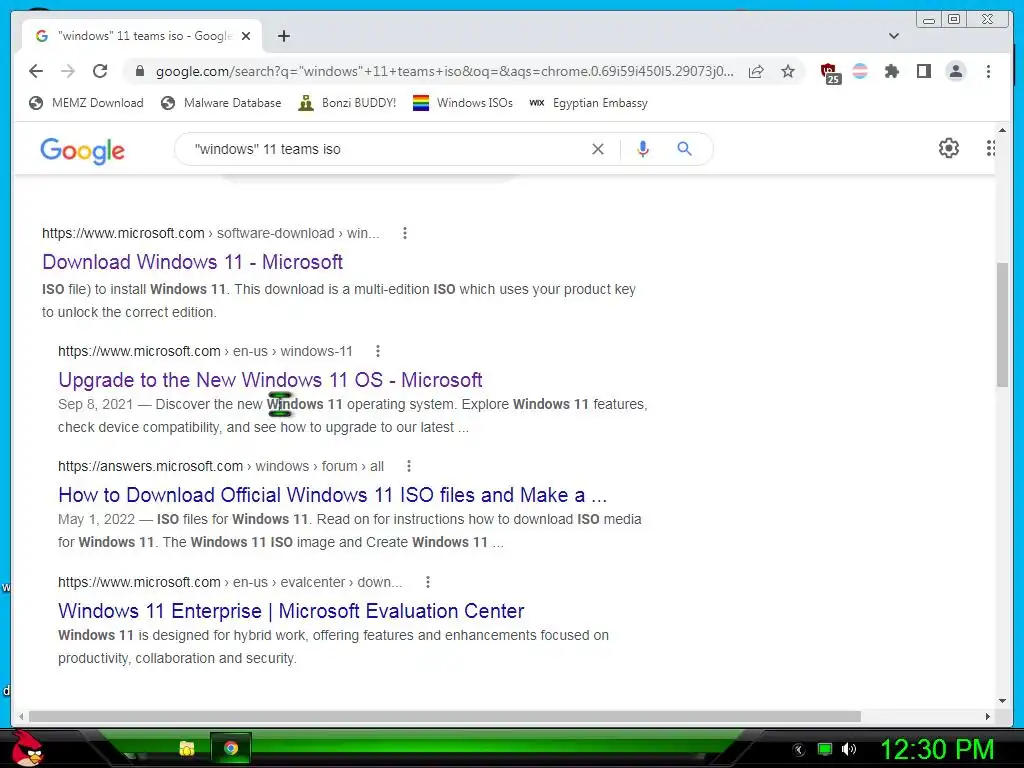Image resolution: width=1024 pixels, height=768 pixels.
Task: Submit search with the magnifier icon
Action: pos(684,149)
